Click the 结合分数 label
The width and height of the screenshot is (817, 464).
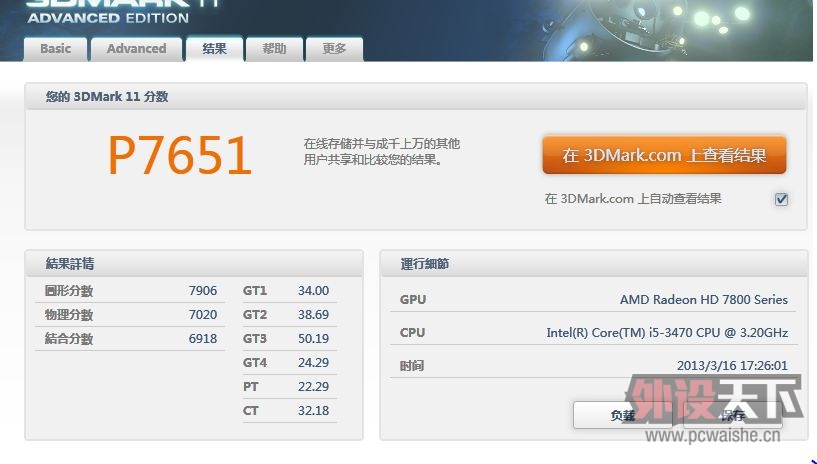coord(69,338)
